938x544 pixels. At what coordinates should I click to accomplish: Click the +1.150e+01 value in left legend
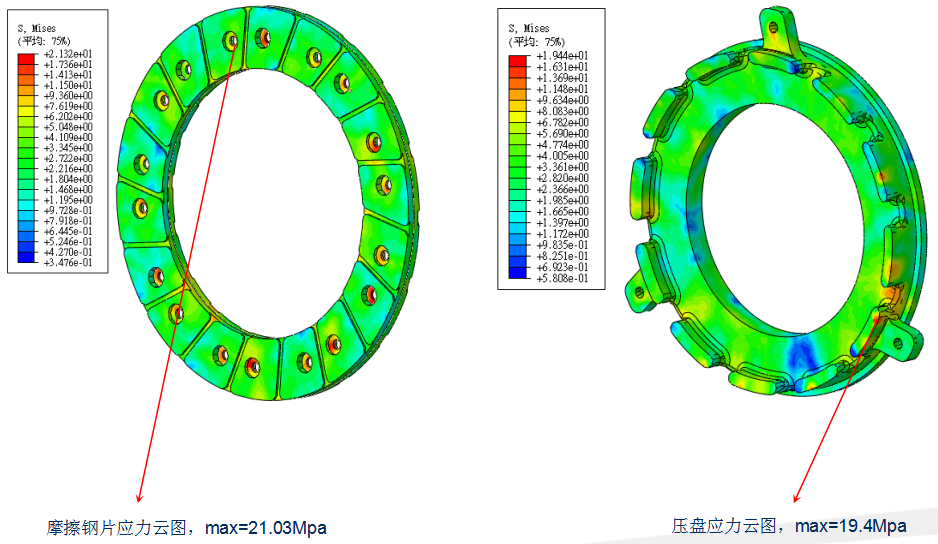pos(67,85)
